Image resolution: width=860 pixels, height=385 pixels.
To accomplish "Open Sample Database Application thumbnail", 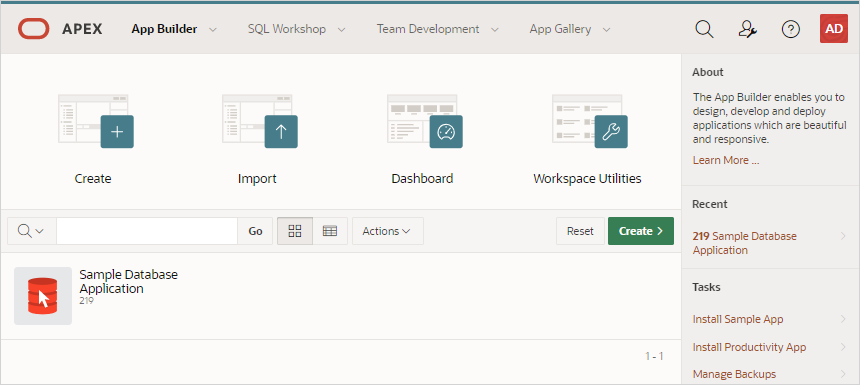I will tap(43, 296).
